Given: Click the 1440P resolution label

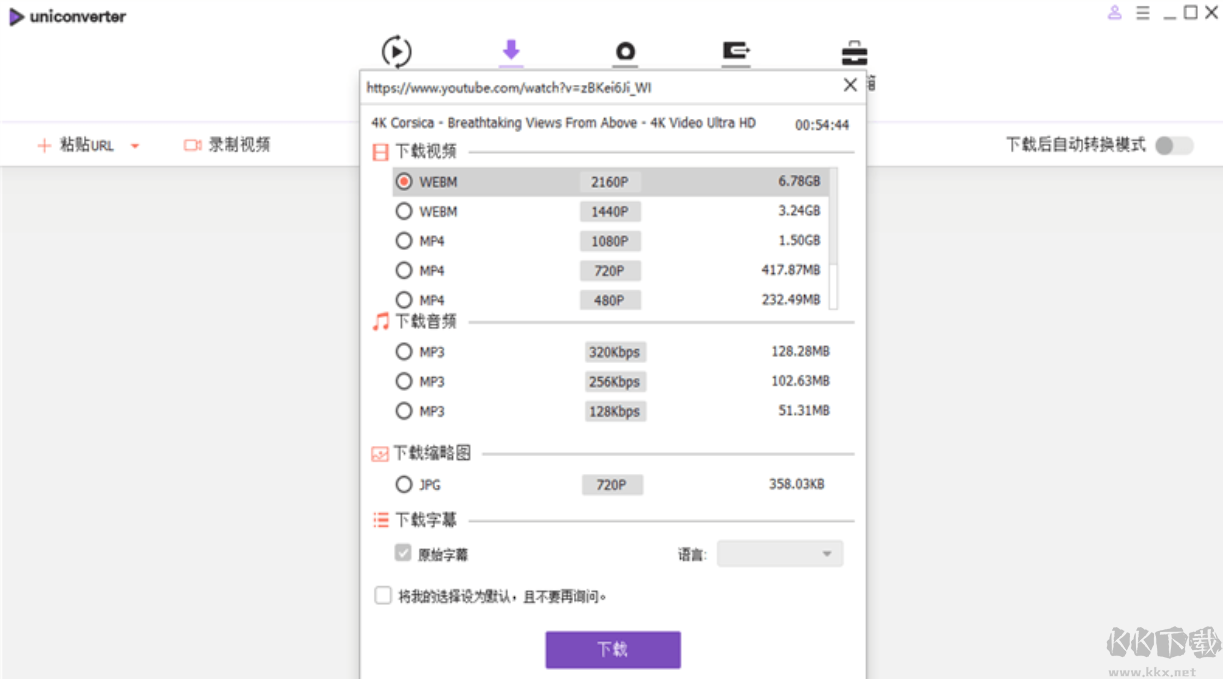Looking at the screenshot, I should (610, 212).
